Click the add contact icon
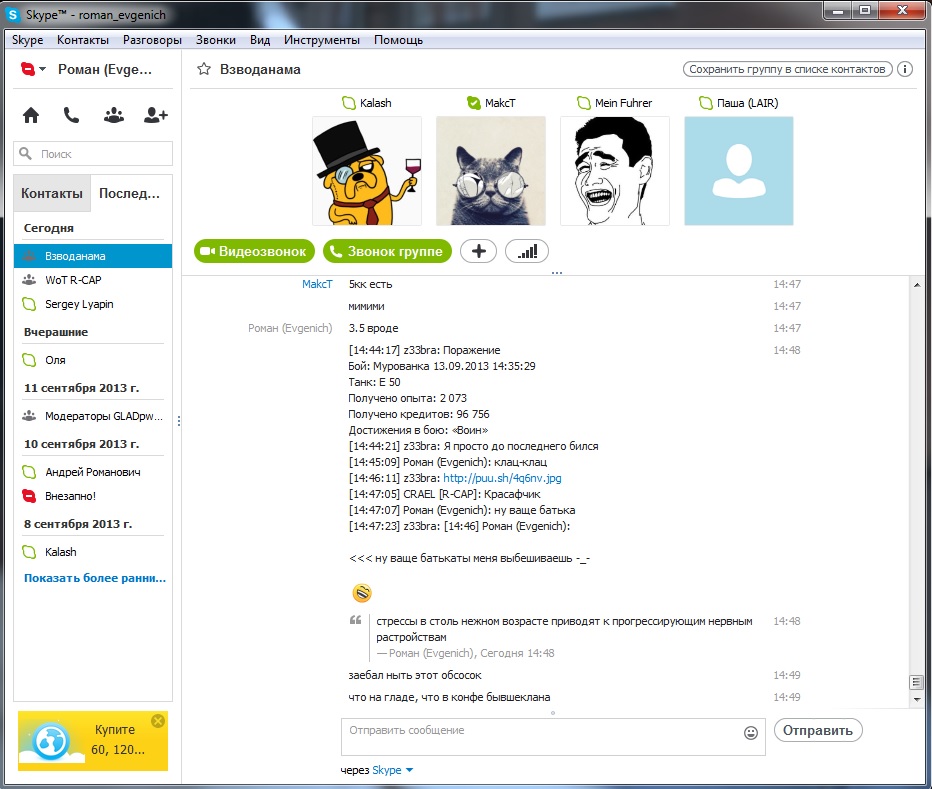Image resolution: width=932 pixels, height=789 pixels. tap(155, 115)
